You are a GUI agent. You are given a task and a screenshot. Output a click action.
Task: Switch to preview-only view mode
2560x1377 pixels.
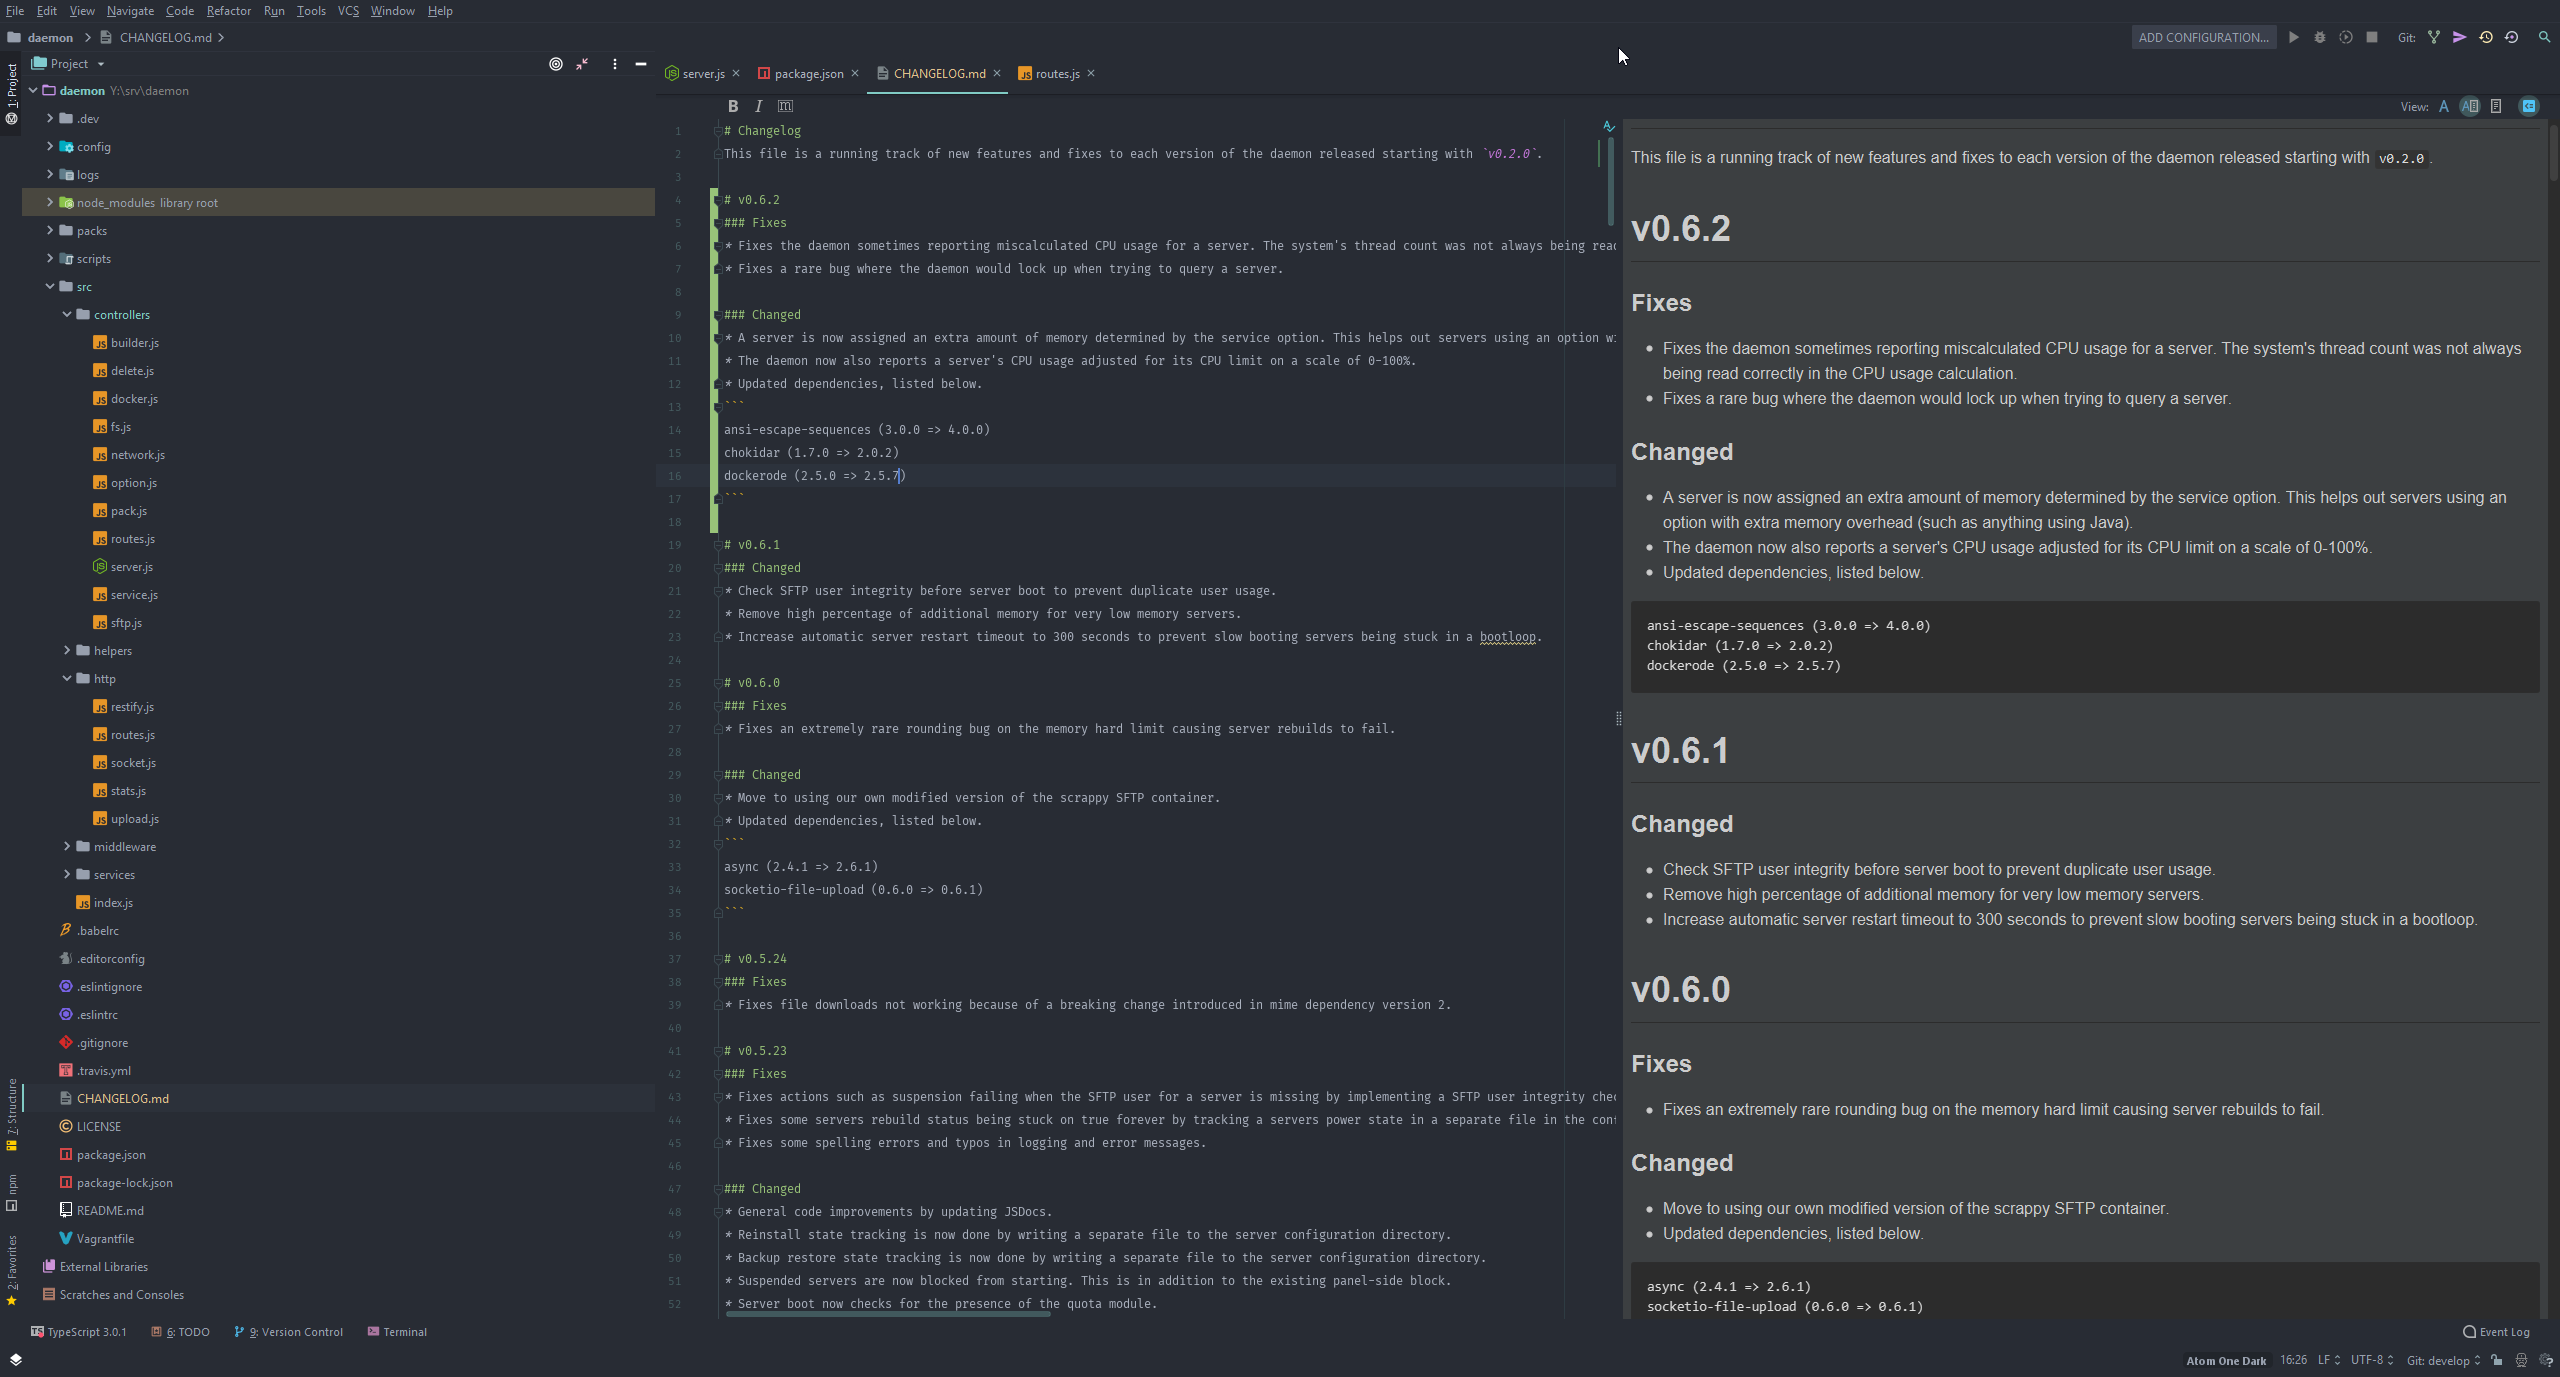(2496, 106)
